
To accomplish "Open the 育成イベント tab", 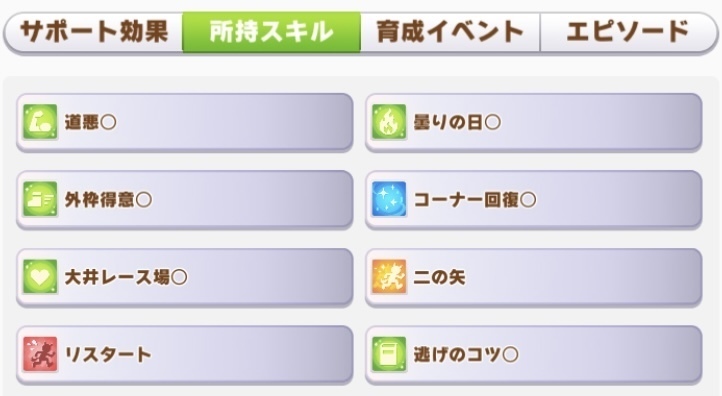I will click(x=450, y=32).
